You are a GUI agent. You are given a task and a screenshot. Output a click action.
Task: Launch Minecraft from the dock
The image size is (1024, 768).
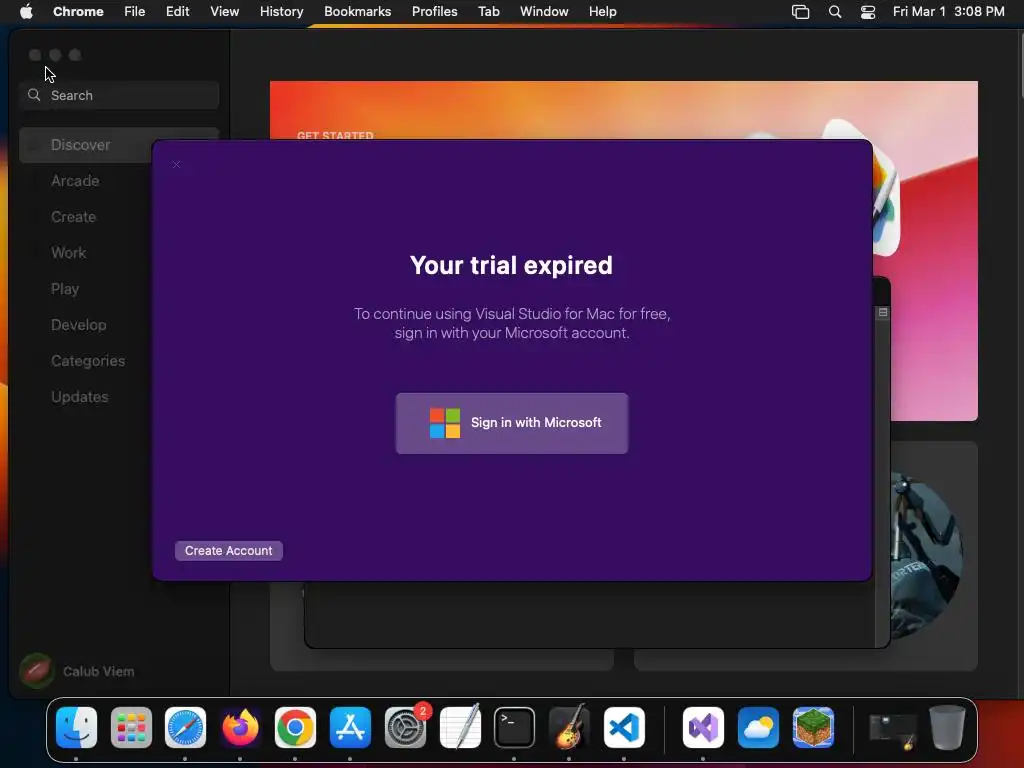[x=813, y=728]
